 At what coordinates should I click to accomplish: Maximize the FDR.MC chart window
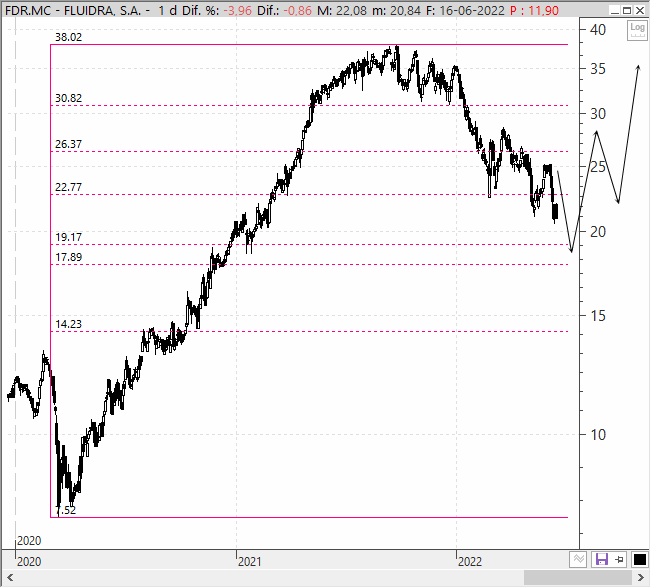click(x=627, y=10)
